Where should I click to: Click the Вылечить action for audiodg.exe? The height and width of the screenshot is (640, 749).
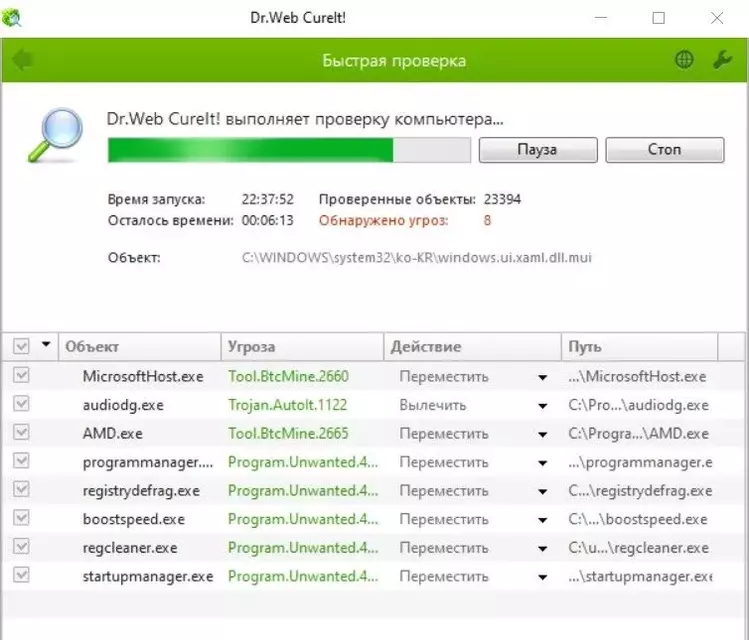(432, 405)
